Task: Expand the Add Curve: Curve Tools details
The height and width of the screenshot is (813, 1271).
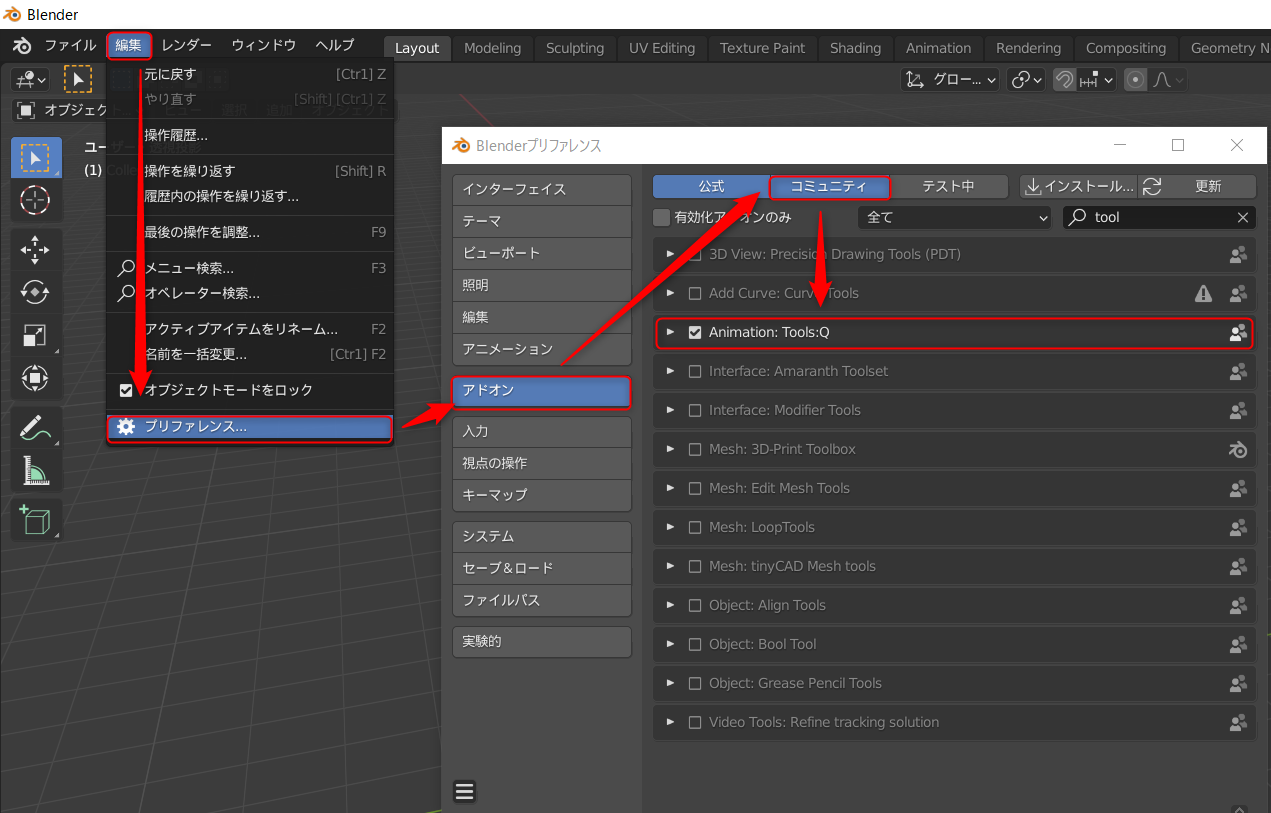Action: click(671, 293)
